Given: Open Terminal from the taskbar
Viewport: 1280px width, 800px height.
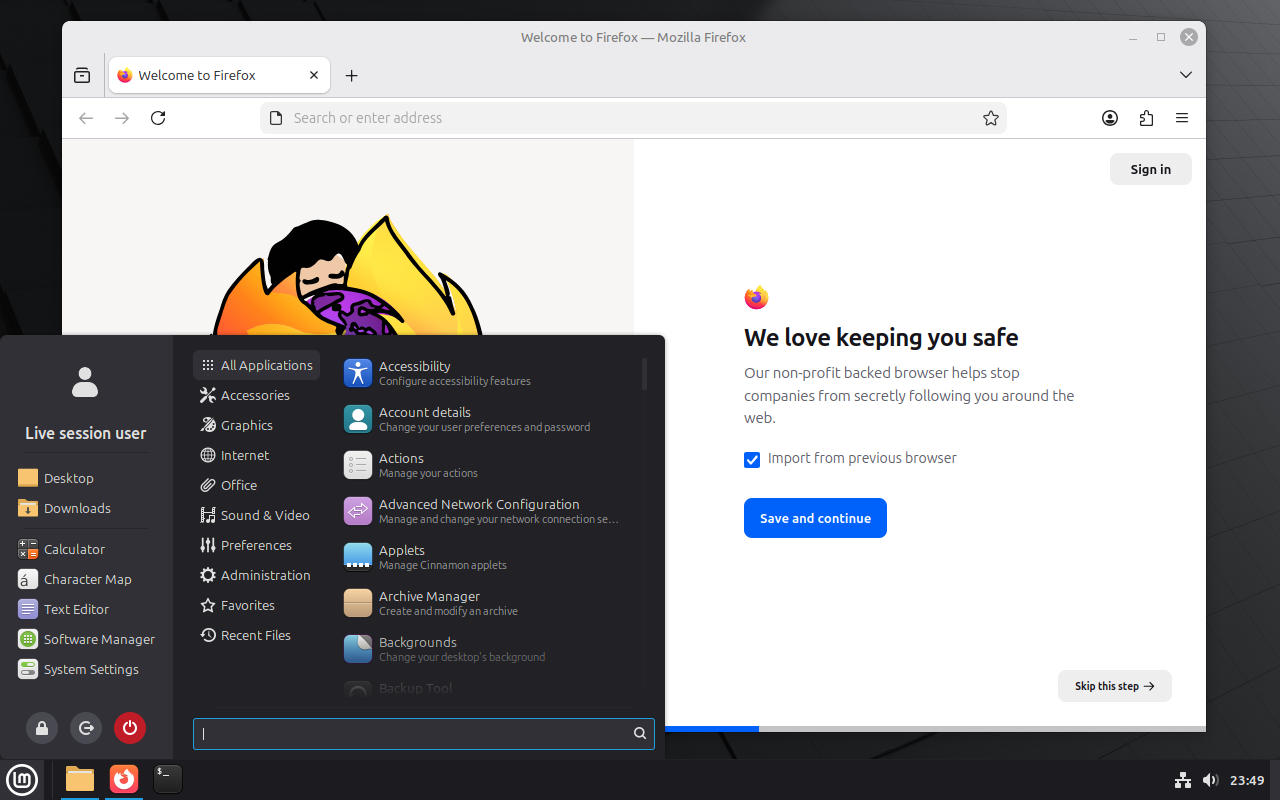Looking at the screenshot, I should click(167, 779).
